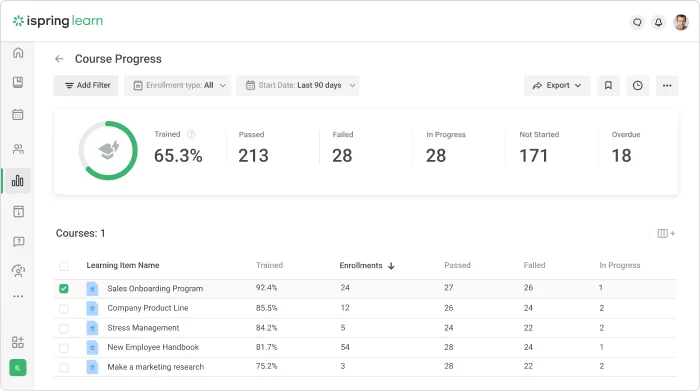Click the bookmark icon to save report
This screenshot has width=700, height=391.
(x=608, y=85)
